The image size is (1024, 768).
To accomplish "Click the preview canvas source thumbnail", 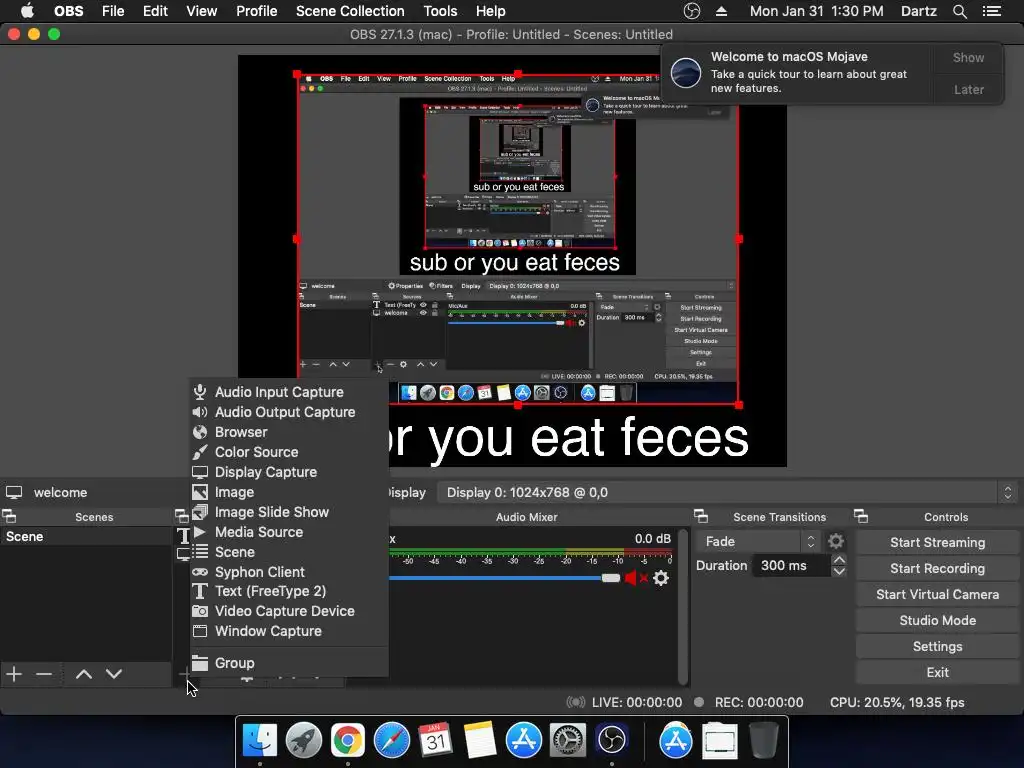I will [x=518, y=240].
